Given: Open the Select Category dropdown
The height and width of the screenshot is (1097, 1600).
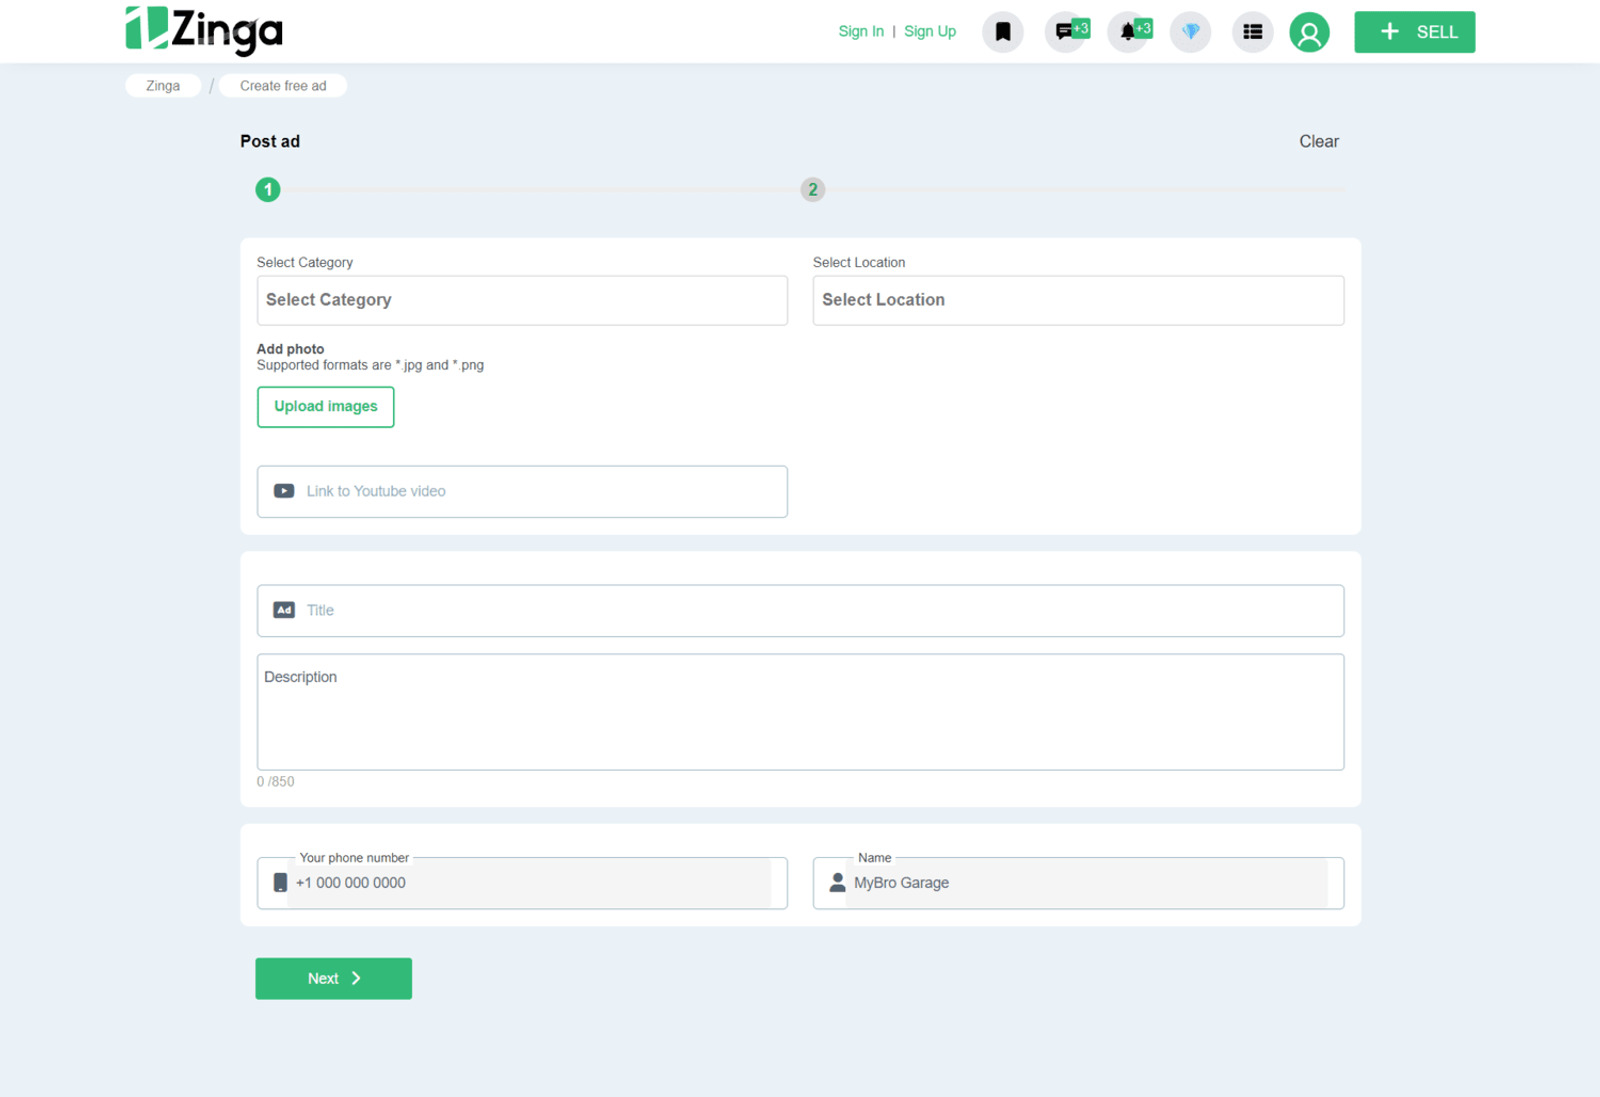Looking at the screenshot, I should pos(521,300).
